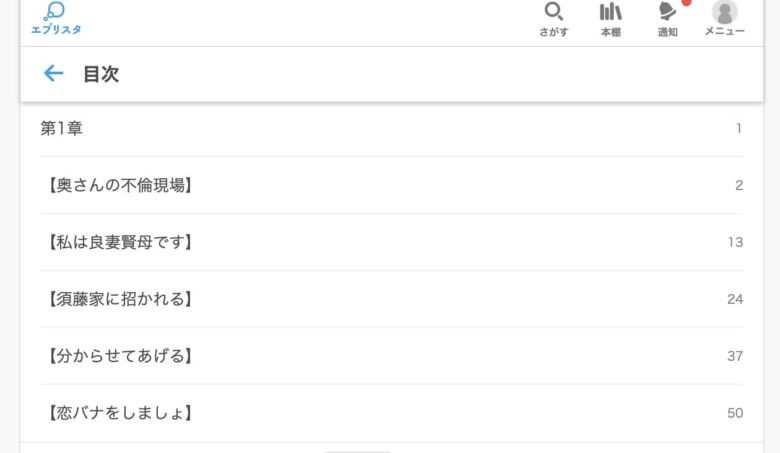This screenshot has width=780, height=453.
Task: Jump to page number 37
Action: tap(735, 356)
